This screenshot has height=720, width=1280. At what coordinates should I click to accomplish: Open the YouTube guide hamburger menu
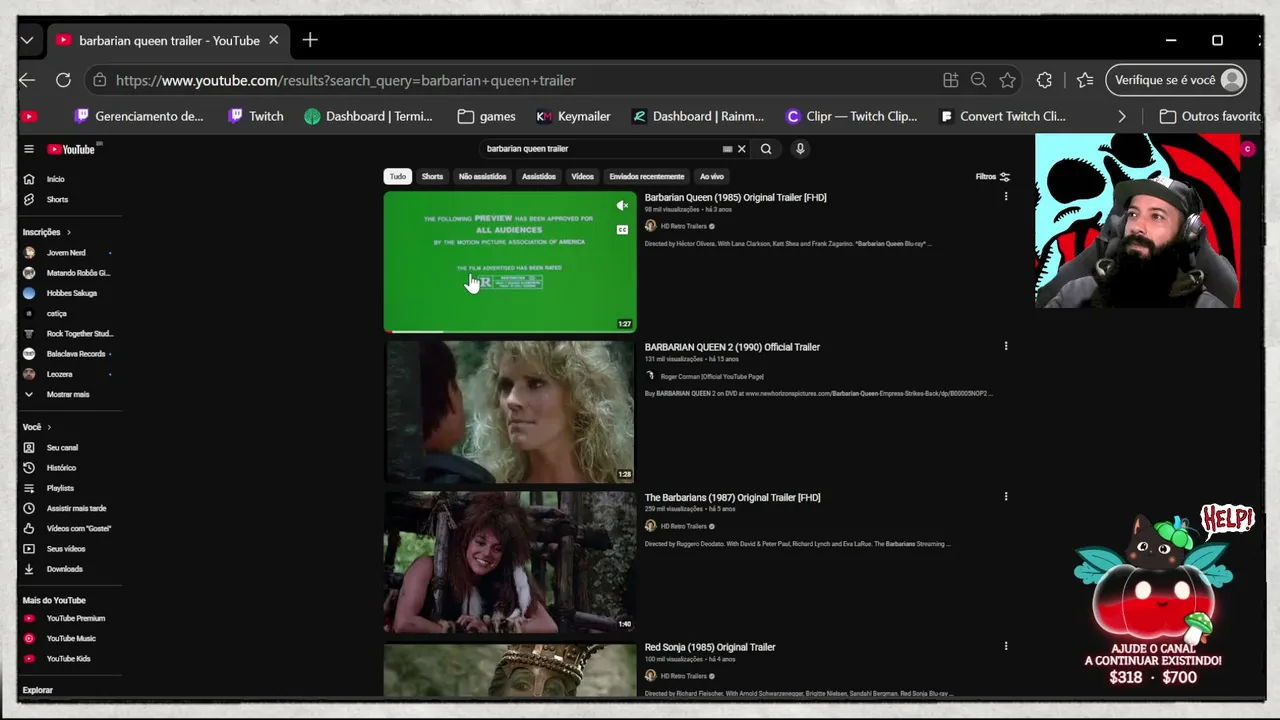coord(29,149)
